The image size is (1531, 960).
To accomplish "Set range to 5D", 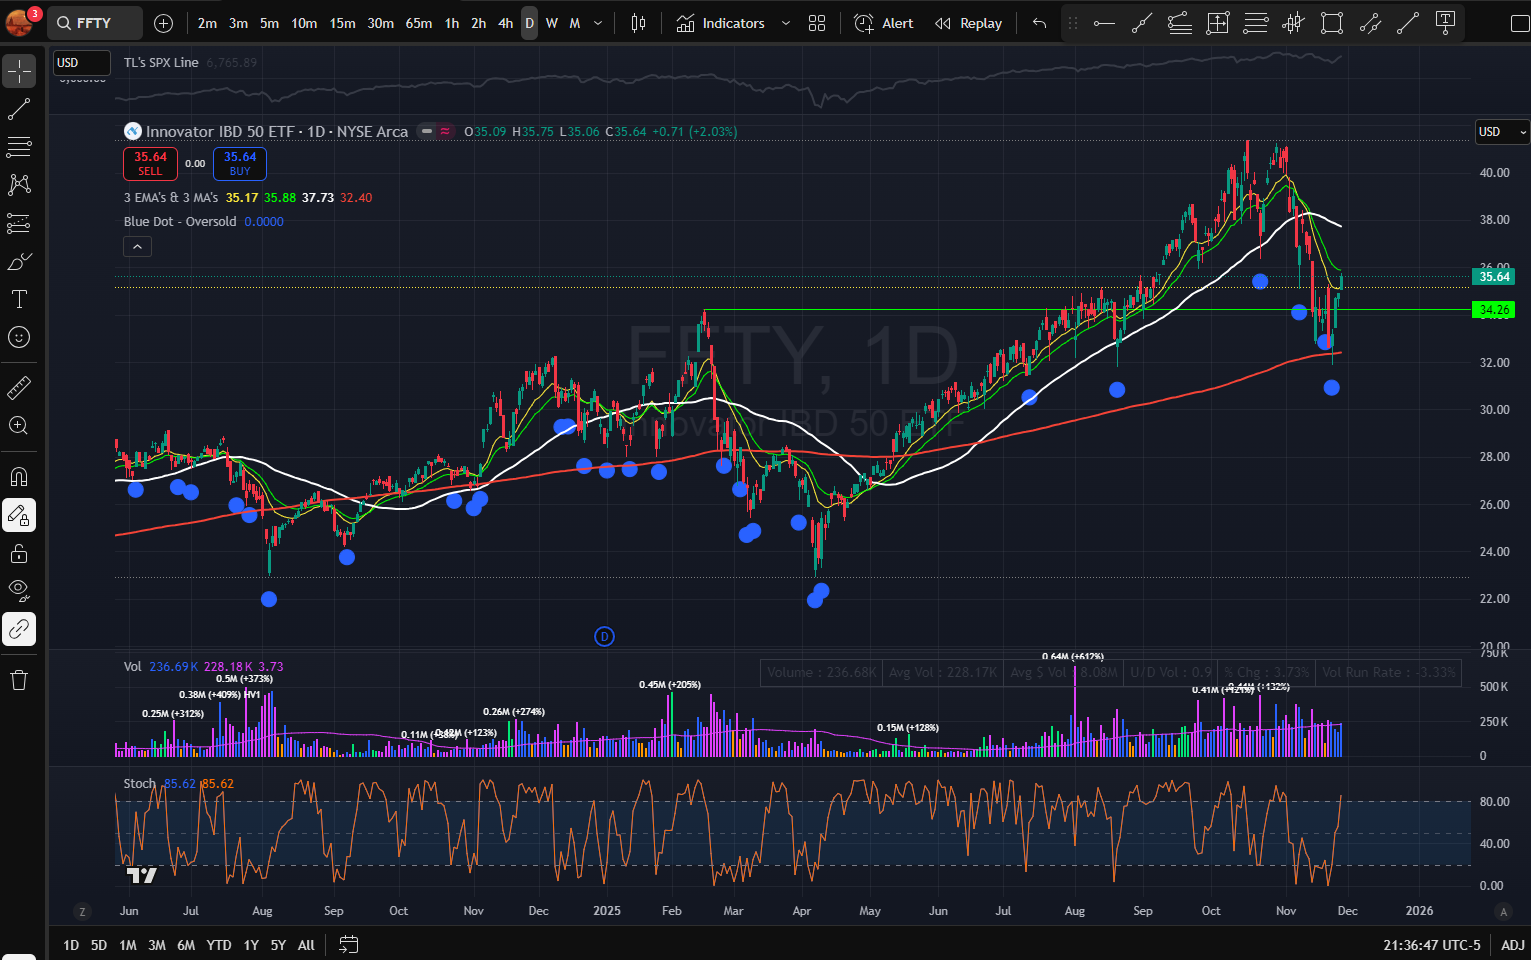I will tap(98, 944).
